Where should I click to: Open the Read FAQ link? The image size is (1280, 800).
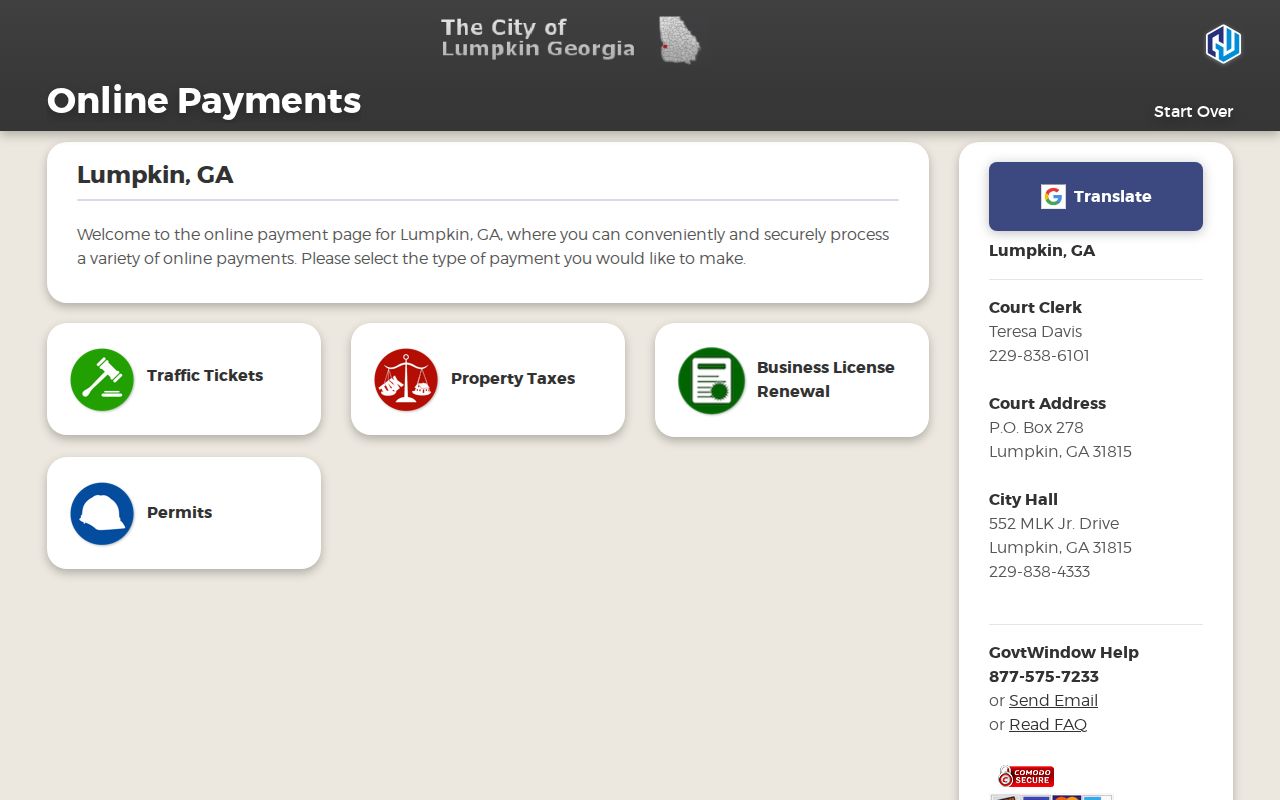[1048, 724]
